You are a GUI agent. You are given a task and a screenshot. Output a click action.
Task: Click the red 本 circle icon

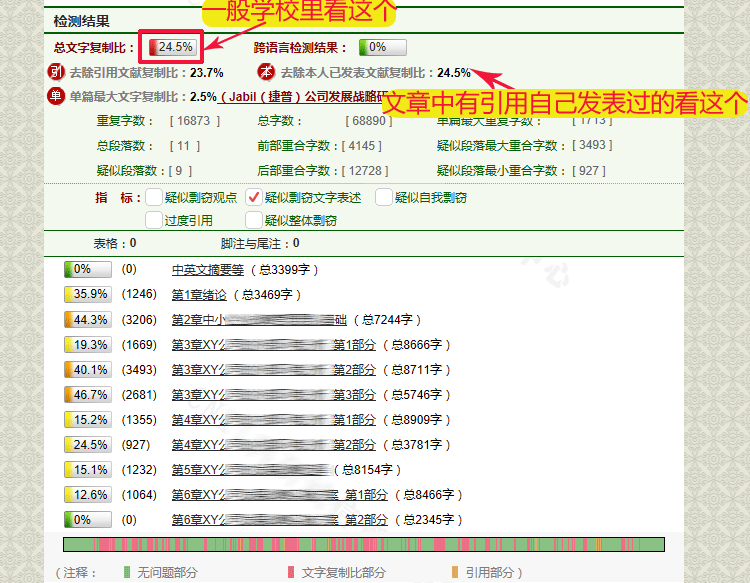click(266, 72)
